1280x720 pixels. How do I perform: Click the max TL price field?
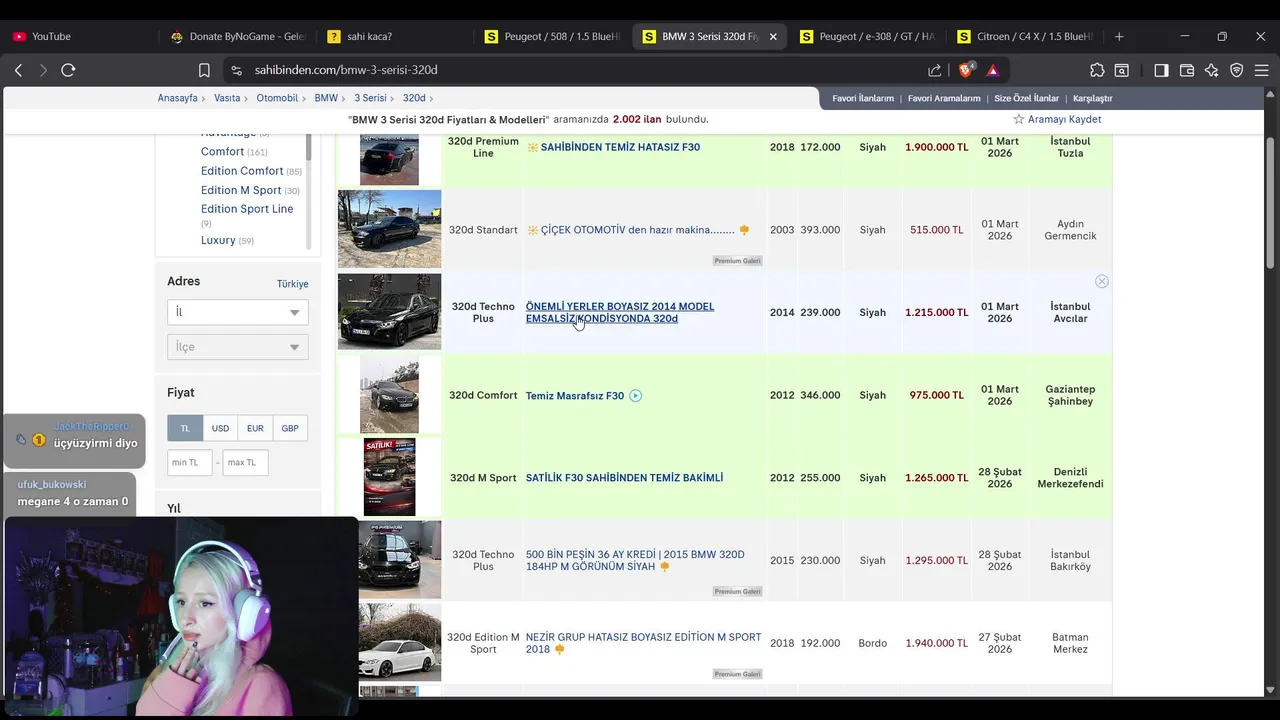245,462
